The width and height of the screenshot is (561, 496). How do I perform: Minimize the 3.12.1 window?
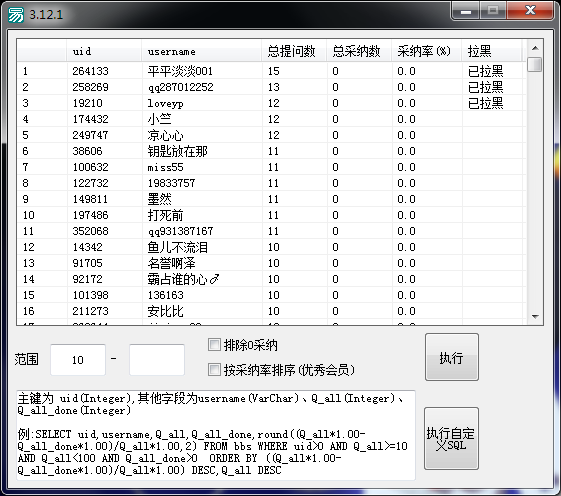(465, 11)
